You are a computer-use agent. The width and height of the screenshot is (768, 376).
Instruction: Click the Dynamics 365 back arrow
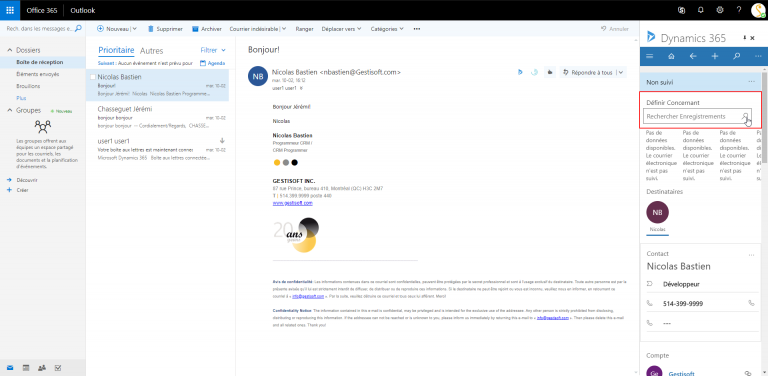[693, 56]
